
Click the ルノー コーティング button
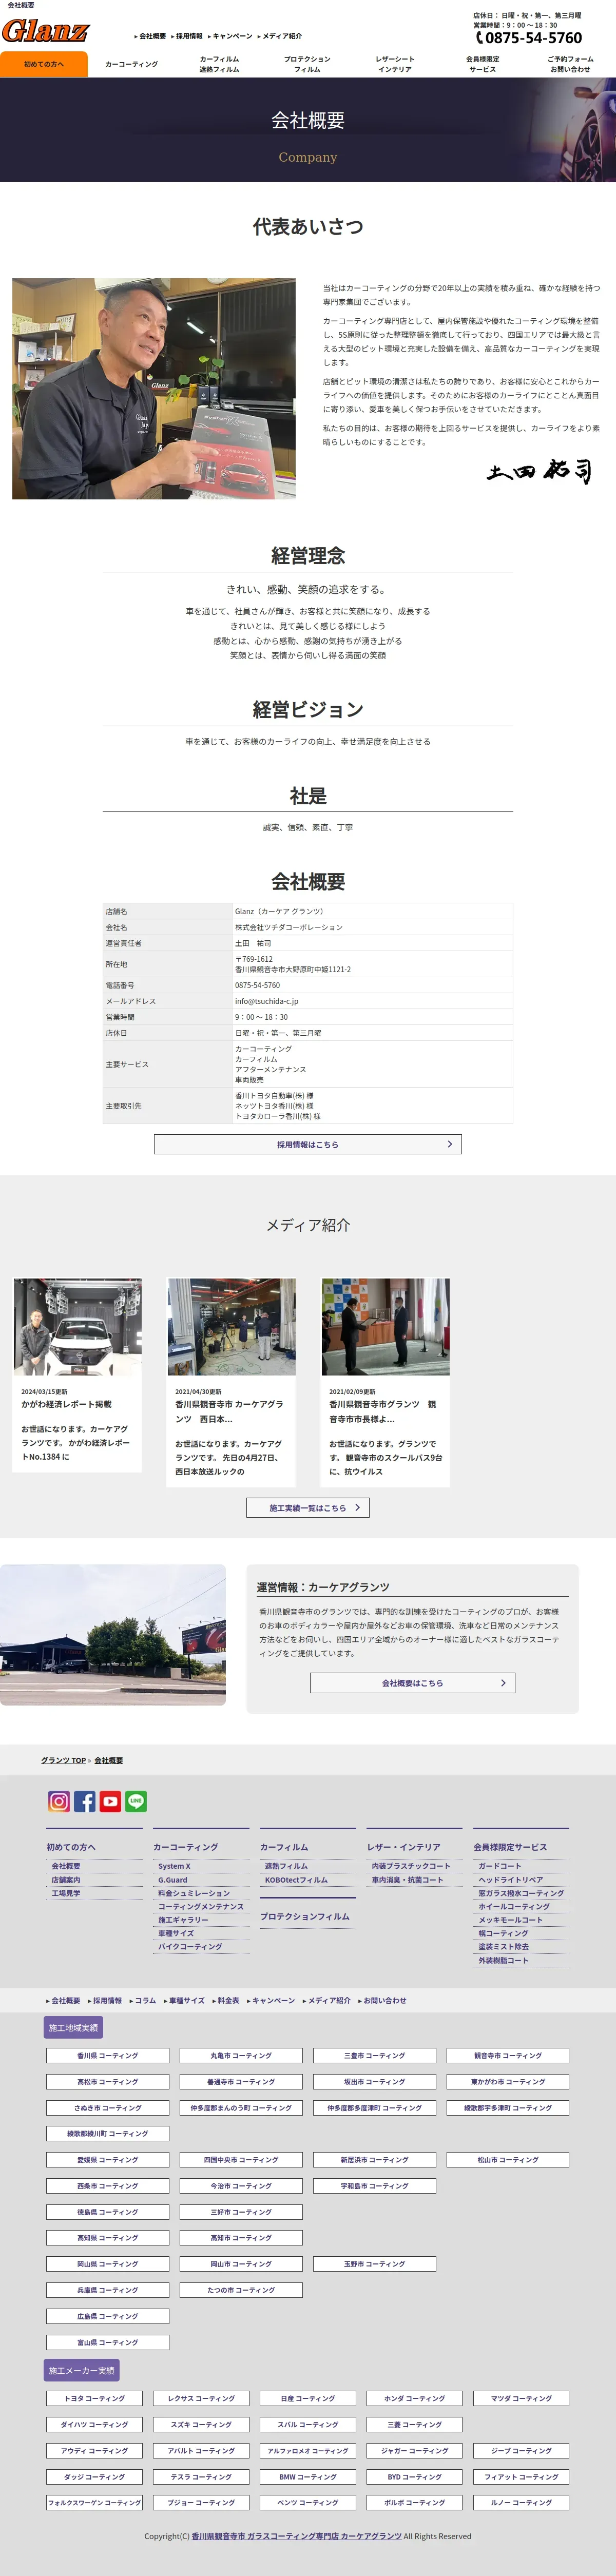pyautogui.click(x=521, y=2503)
